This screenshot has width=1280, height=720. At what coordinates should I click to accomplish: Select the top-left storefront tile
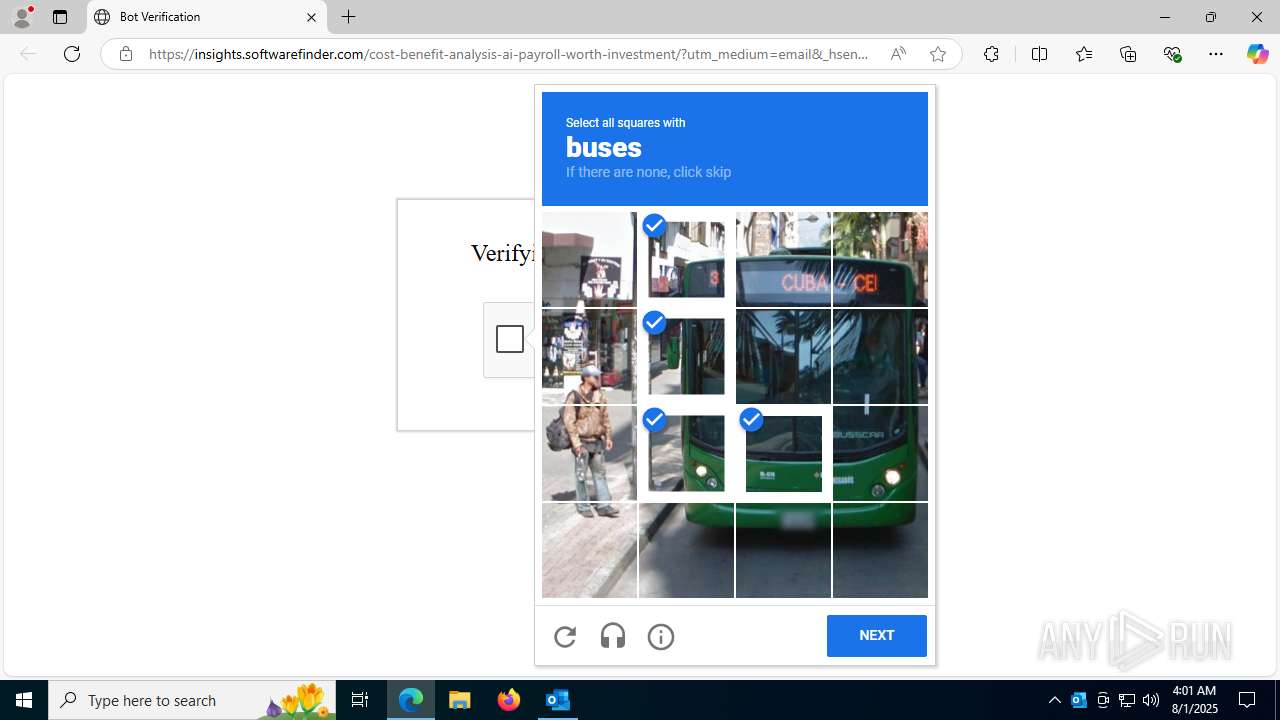pos(589,259)
